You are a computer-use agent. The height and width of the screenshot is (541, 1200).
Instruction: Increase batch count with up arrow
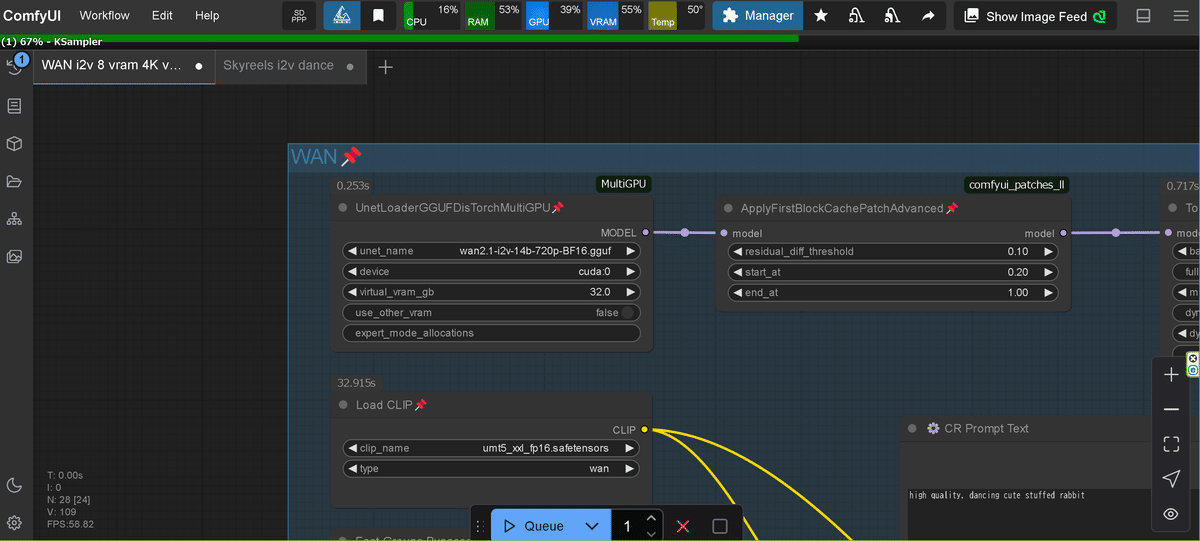[651, 518]
